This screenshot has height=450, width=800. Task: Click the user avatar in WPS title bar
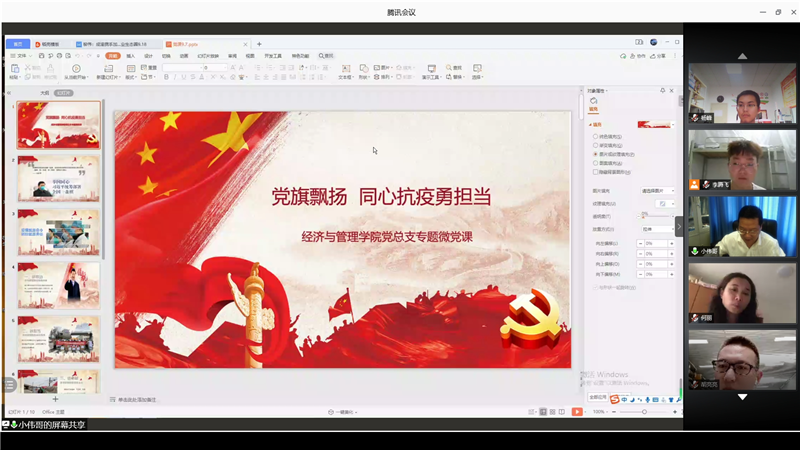point(654,42)
